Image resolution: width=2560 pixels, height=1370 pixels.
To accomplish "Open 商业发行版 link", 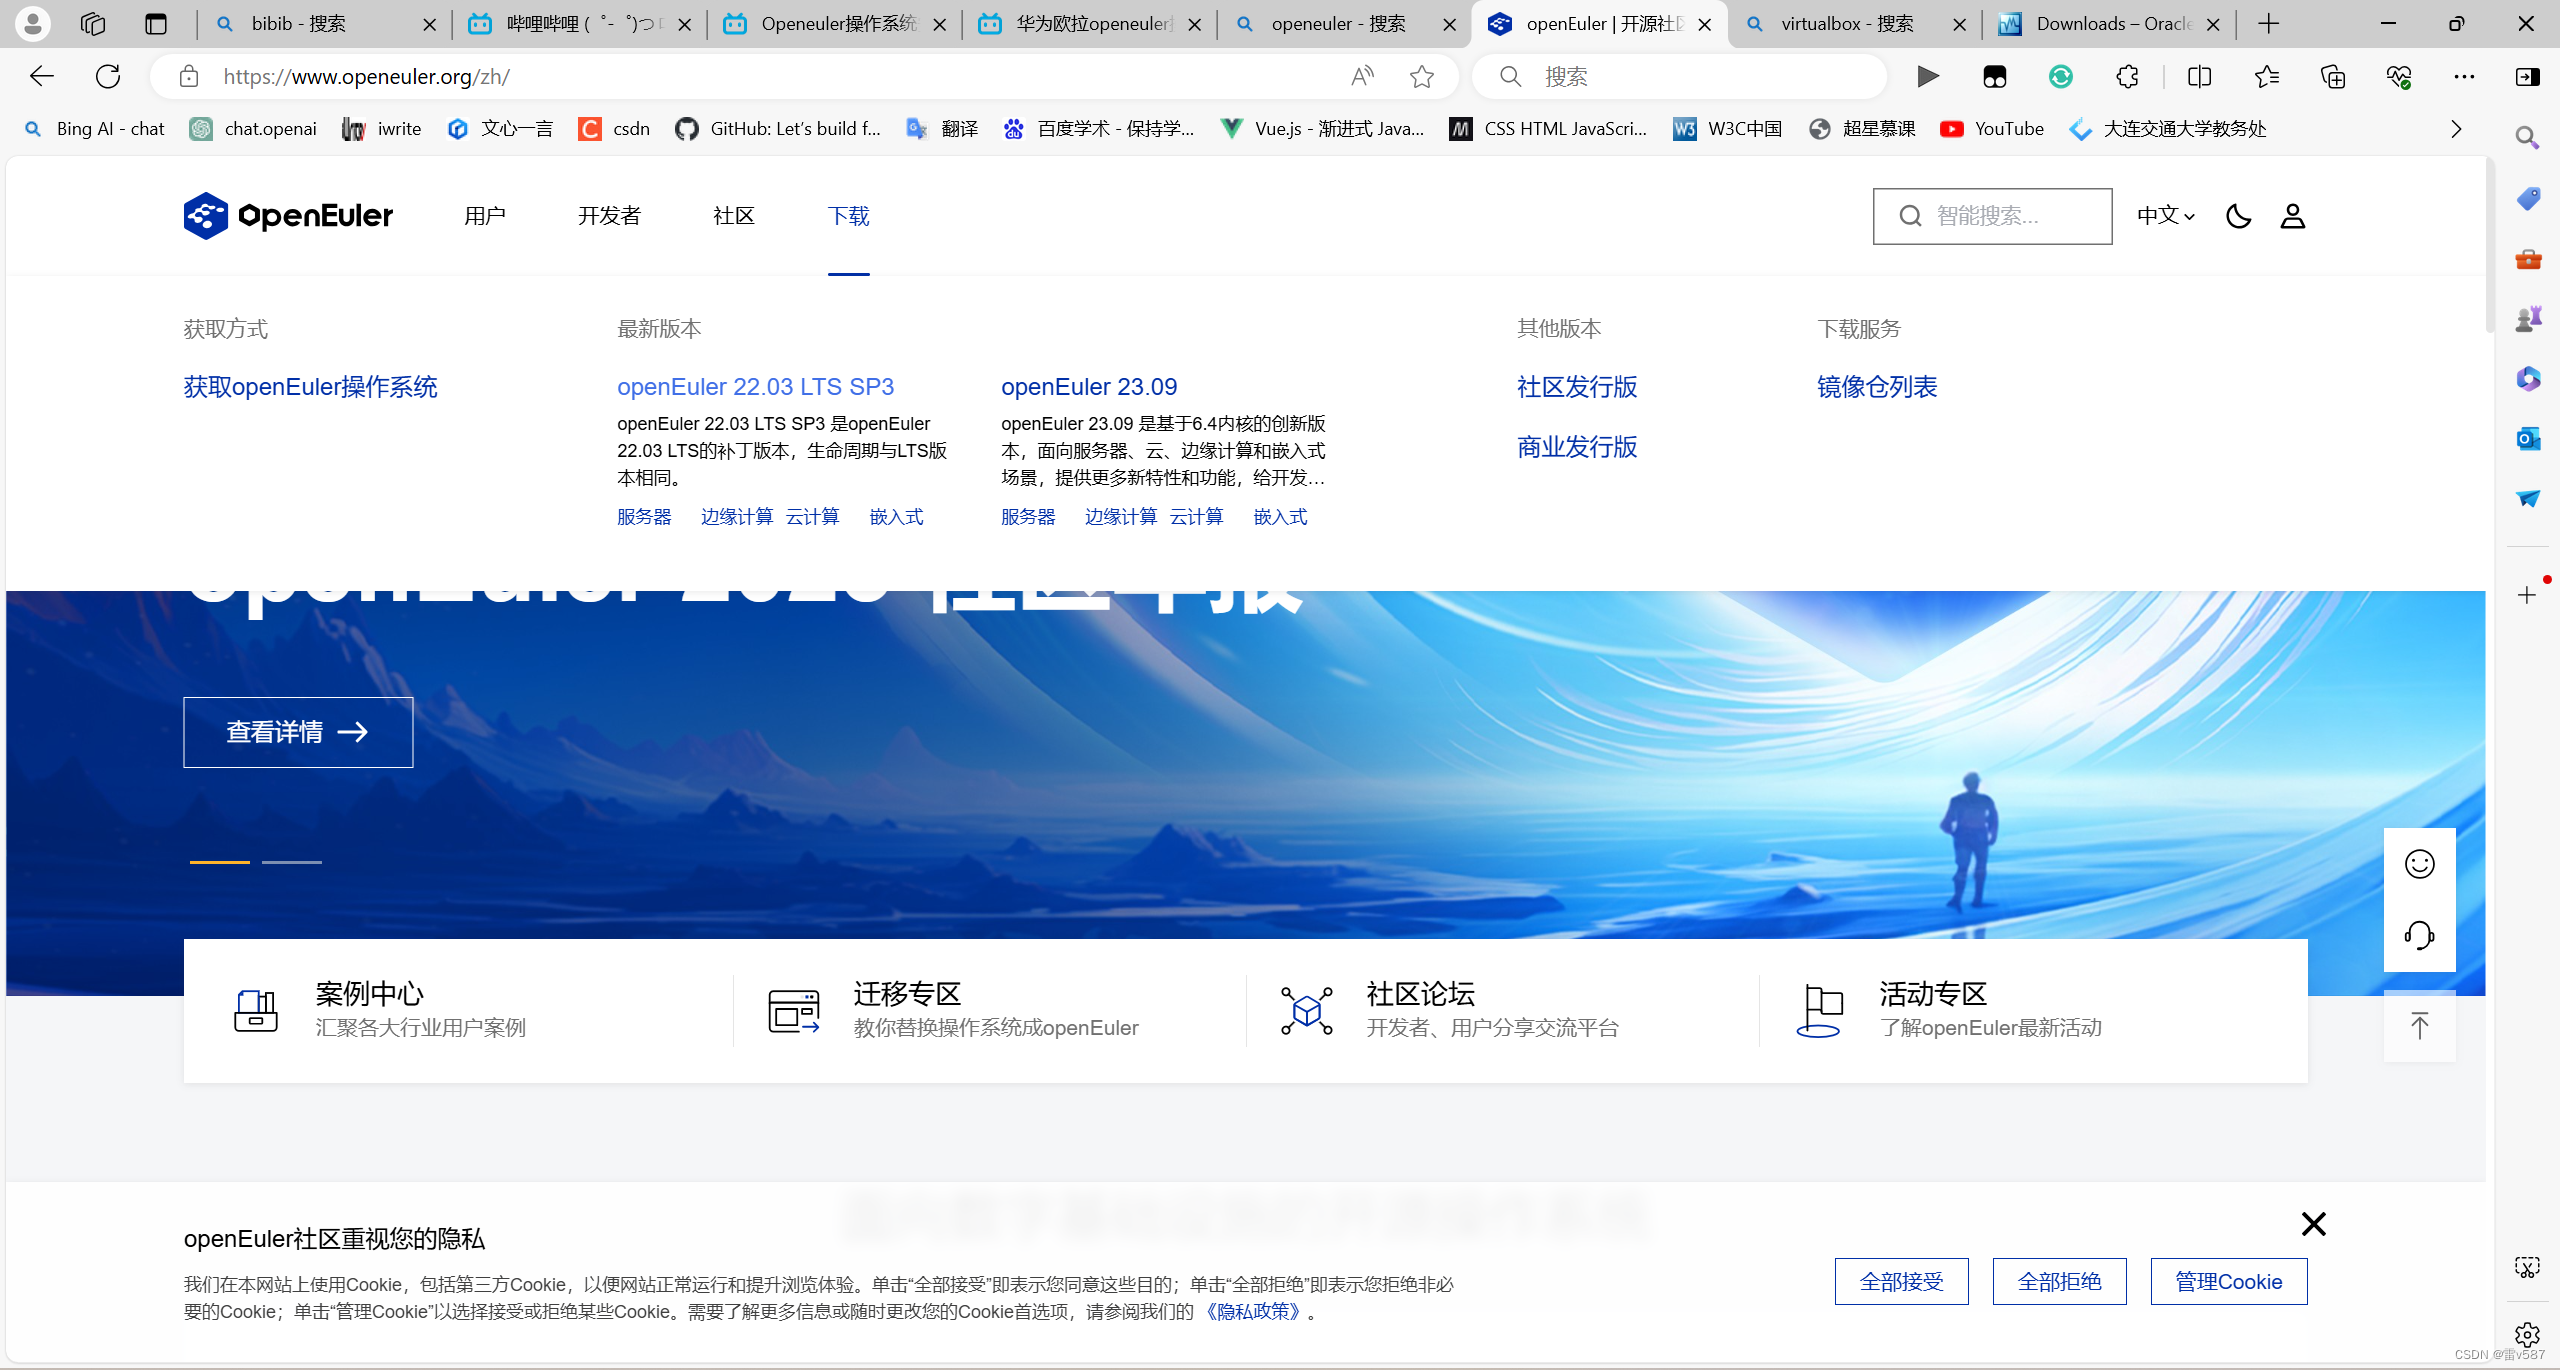I will [x=1577, y=447].
